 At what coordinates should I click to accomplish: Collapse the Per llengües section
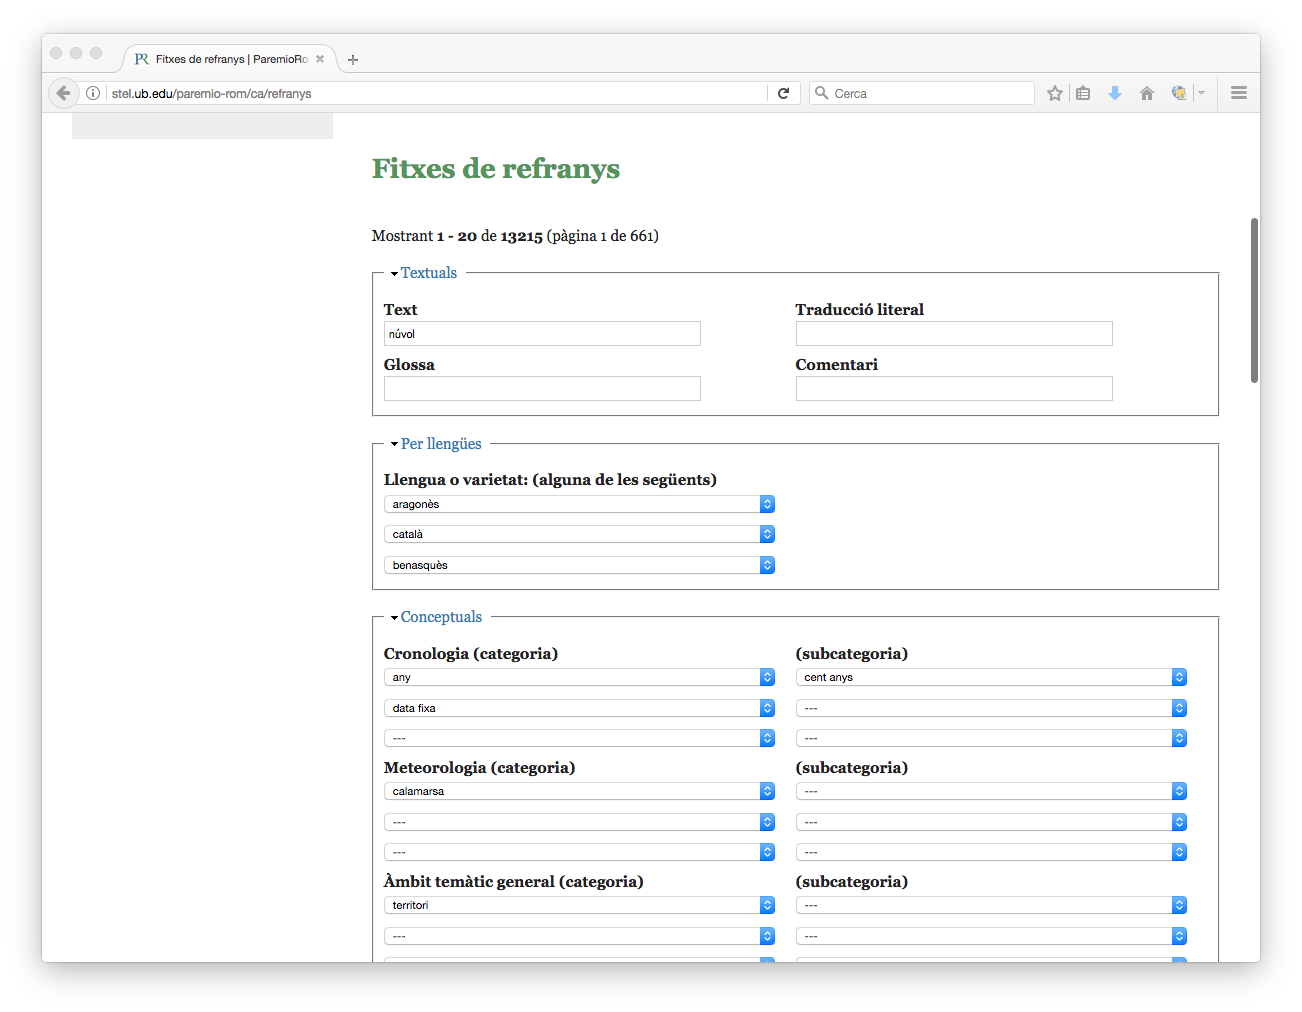pos(440,444)
